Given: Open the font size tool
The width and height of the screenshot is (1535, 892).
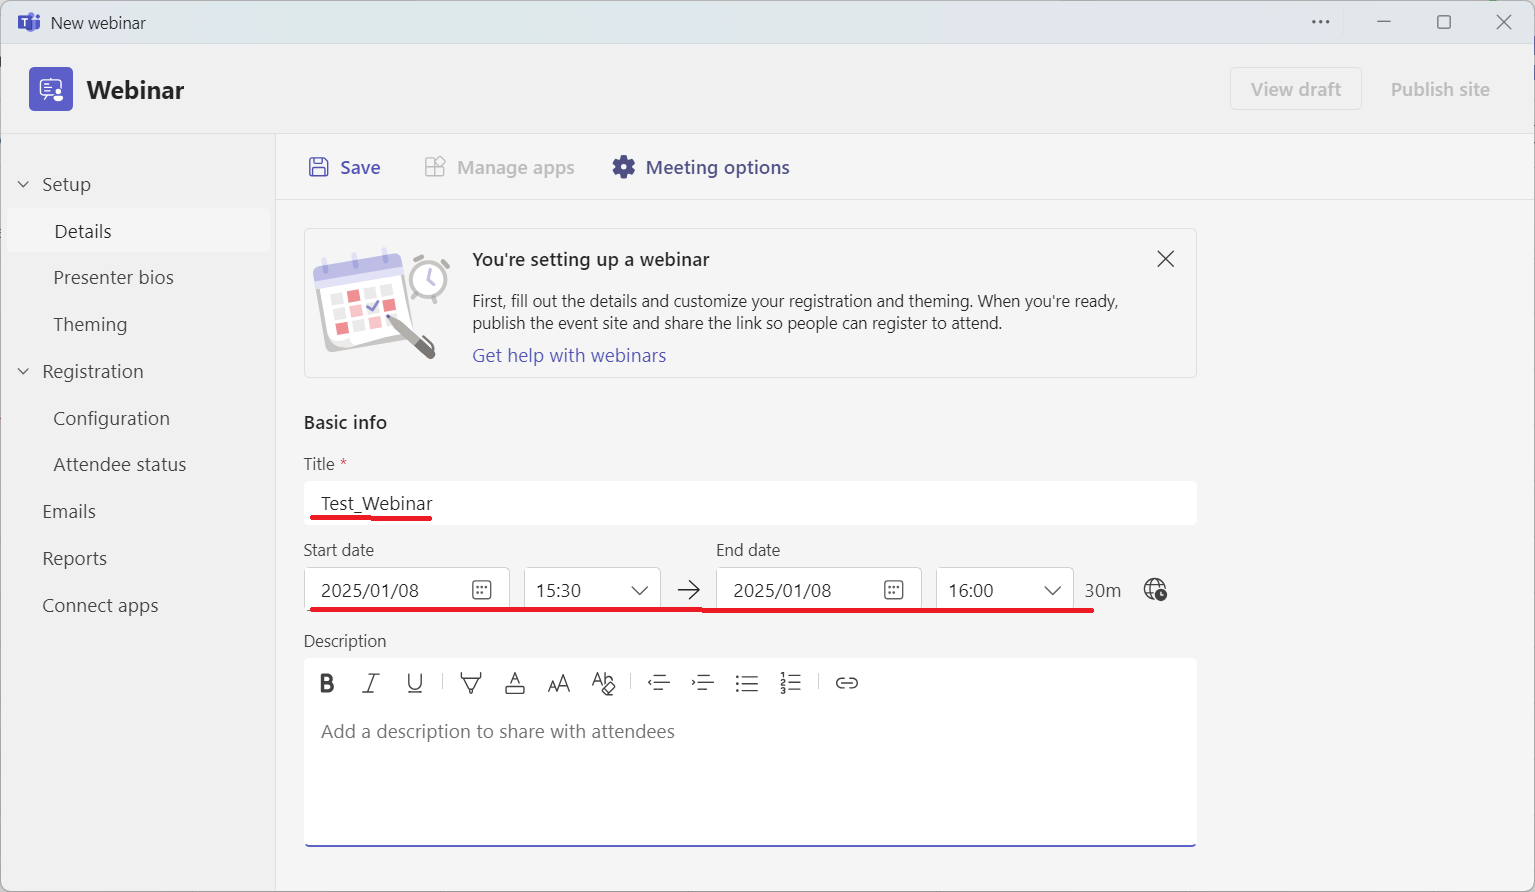Looking at the screenshot, I should point(559,683).
